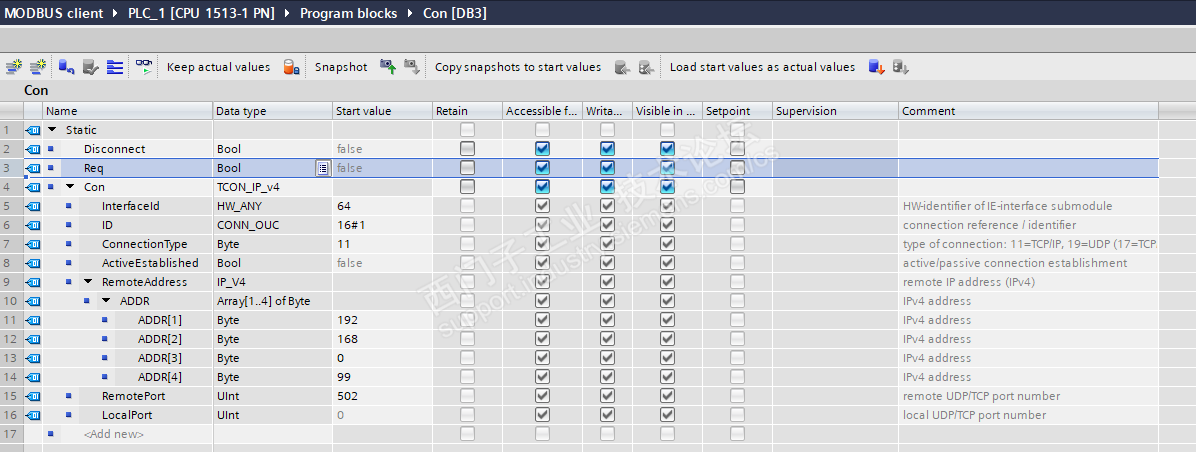
Task: Click the tag icon in row 15 RemotePort
Action: point(32,396)
